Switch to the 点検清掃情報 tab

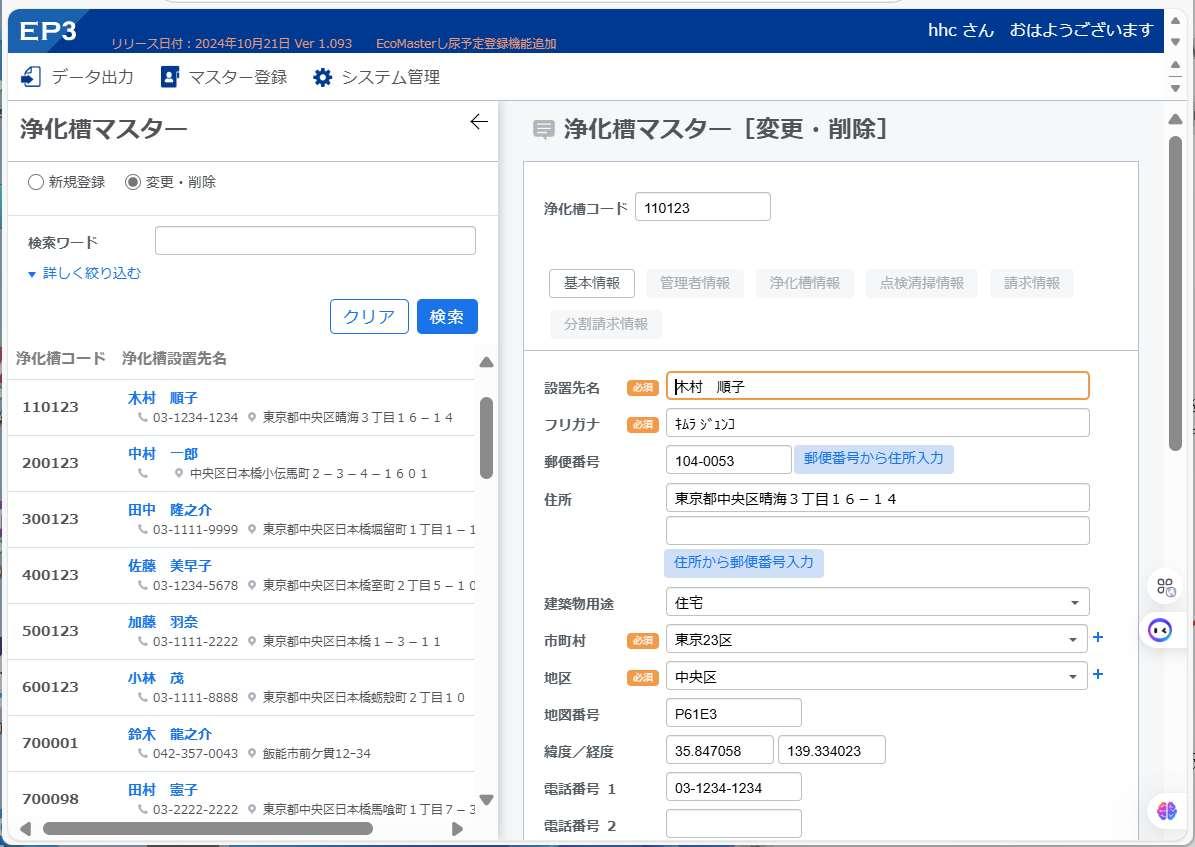pyautogui.click(x=921, y=283)
